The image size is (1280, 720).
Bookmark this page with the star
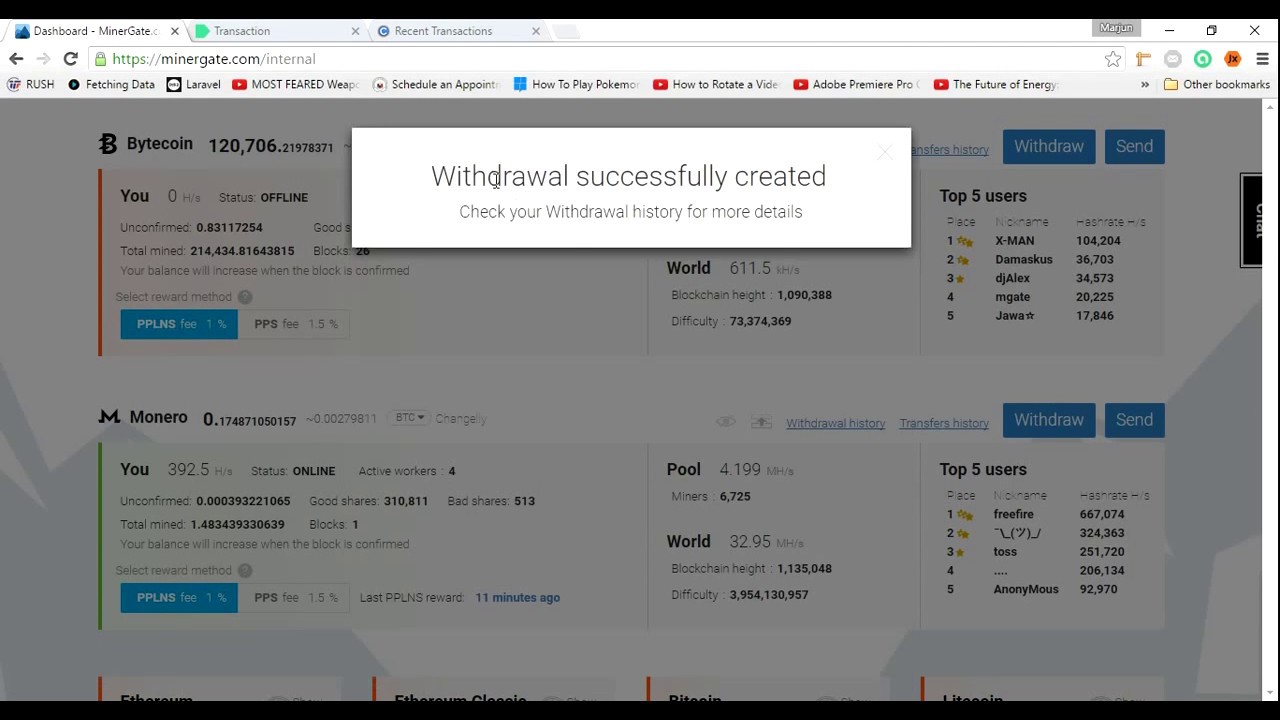[1113, 59]
